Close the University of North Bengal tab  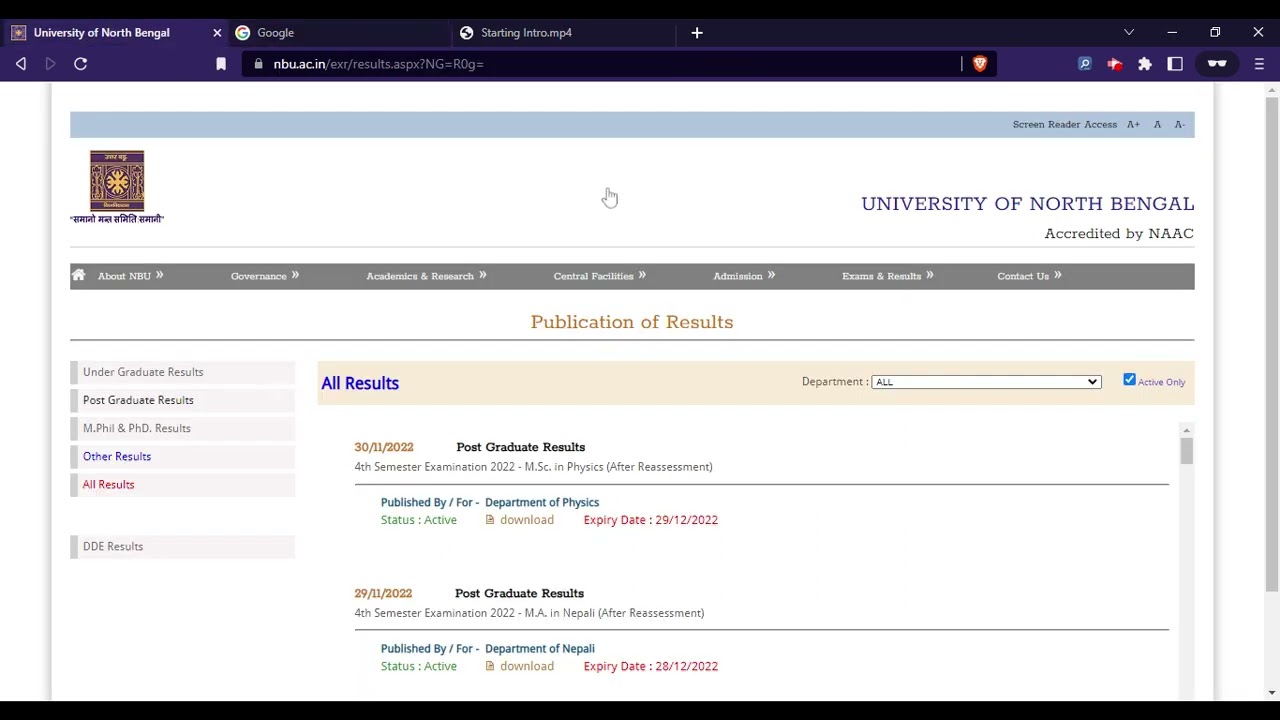[217, 33]
